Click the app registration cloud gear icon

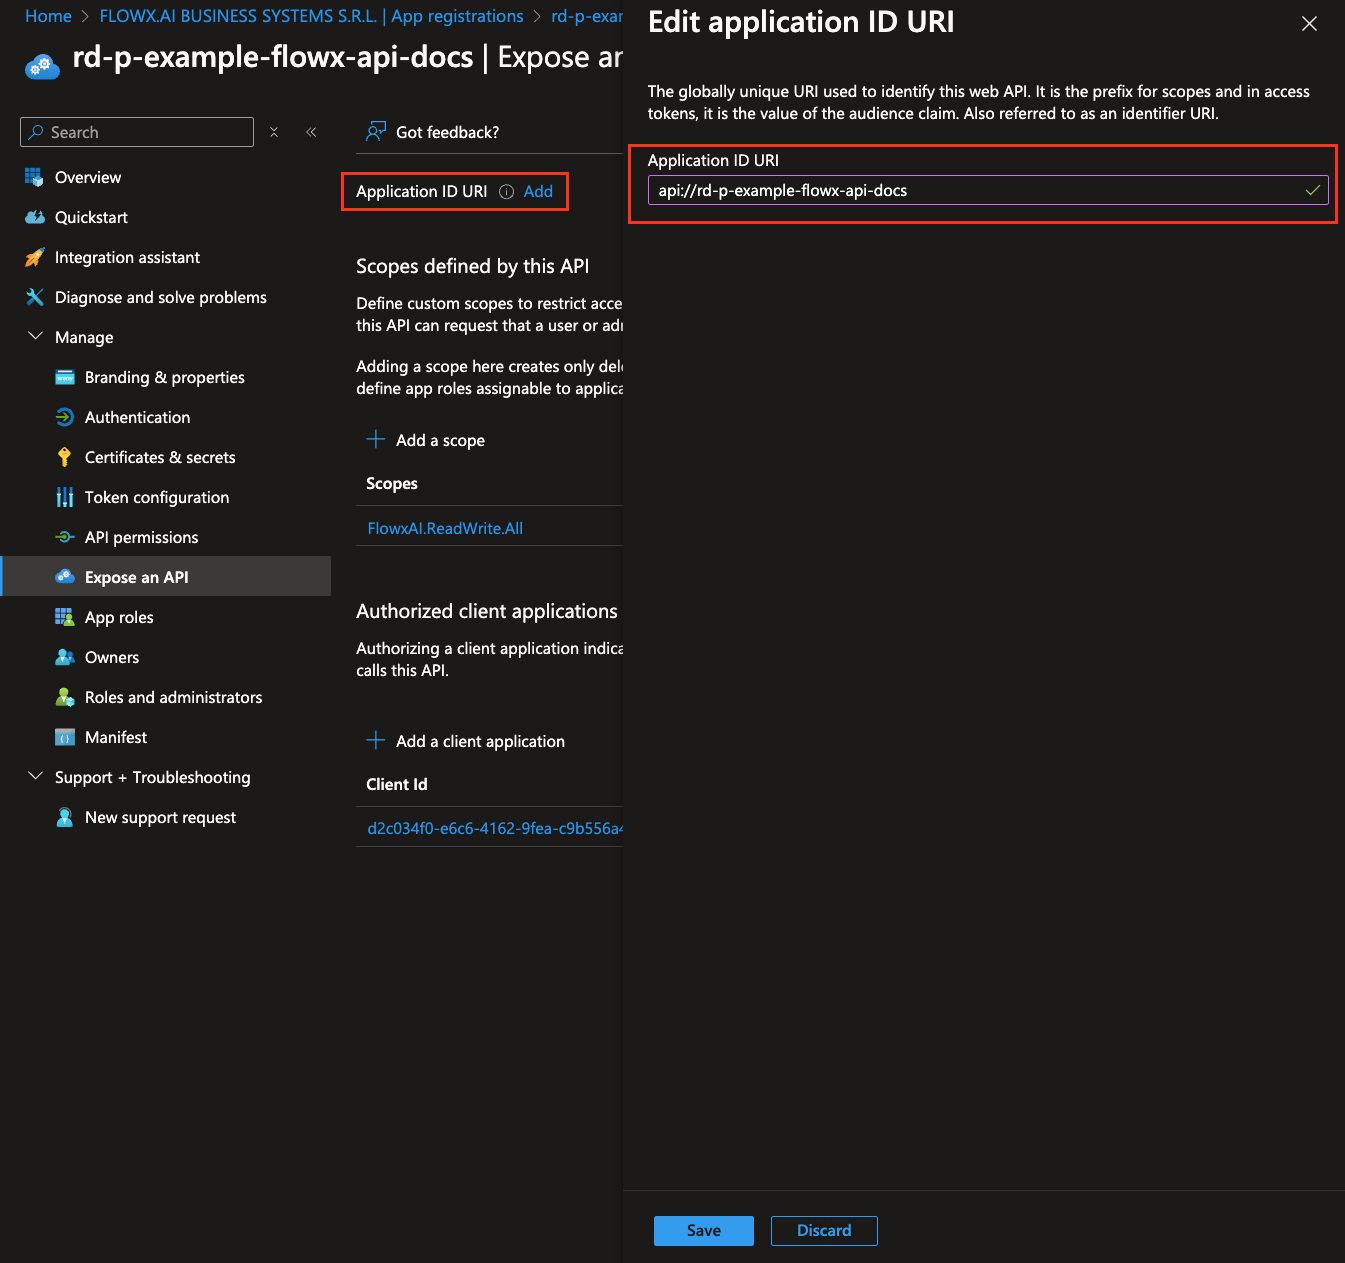tap(41, 65)
